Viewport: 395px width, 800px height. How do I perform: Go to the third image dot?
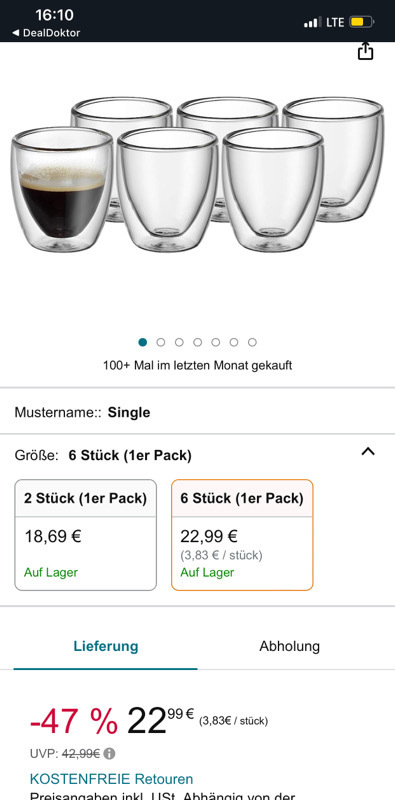[x=179, y=342]
